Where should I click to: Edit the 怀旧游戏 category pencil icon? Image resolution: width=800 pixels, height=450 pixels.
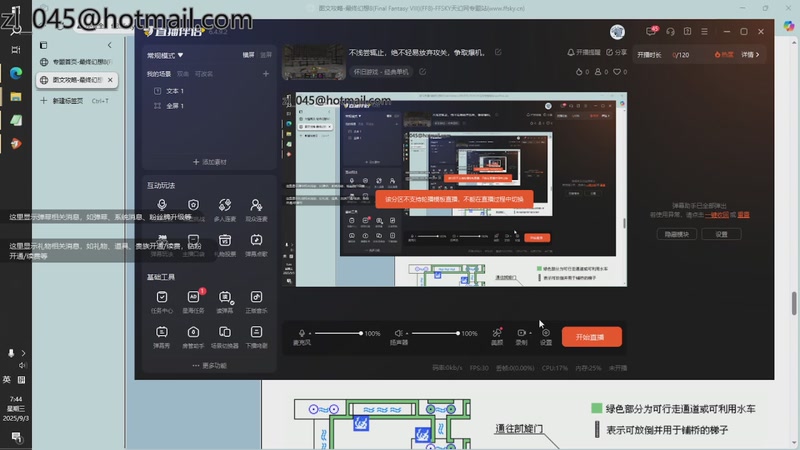[x=422, y=72]
